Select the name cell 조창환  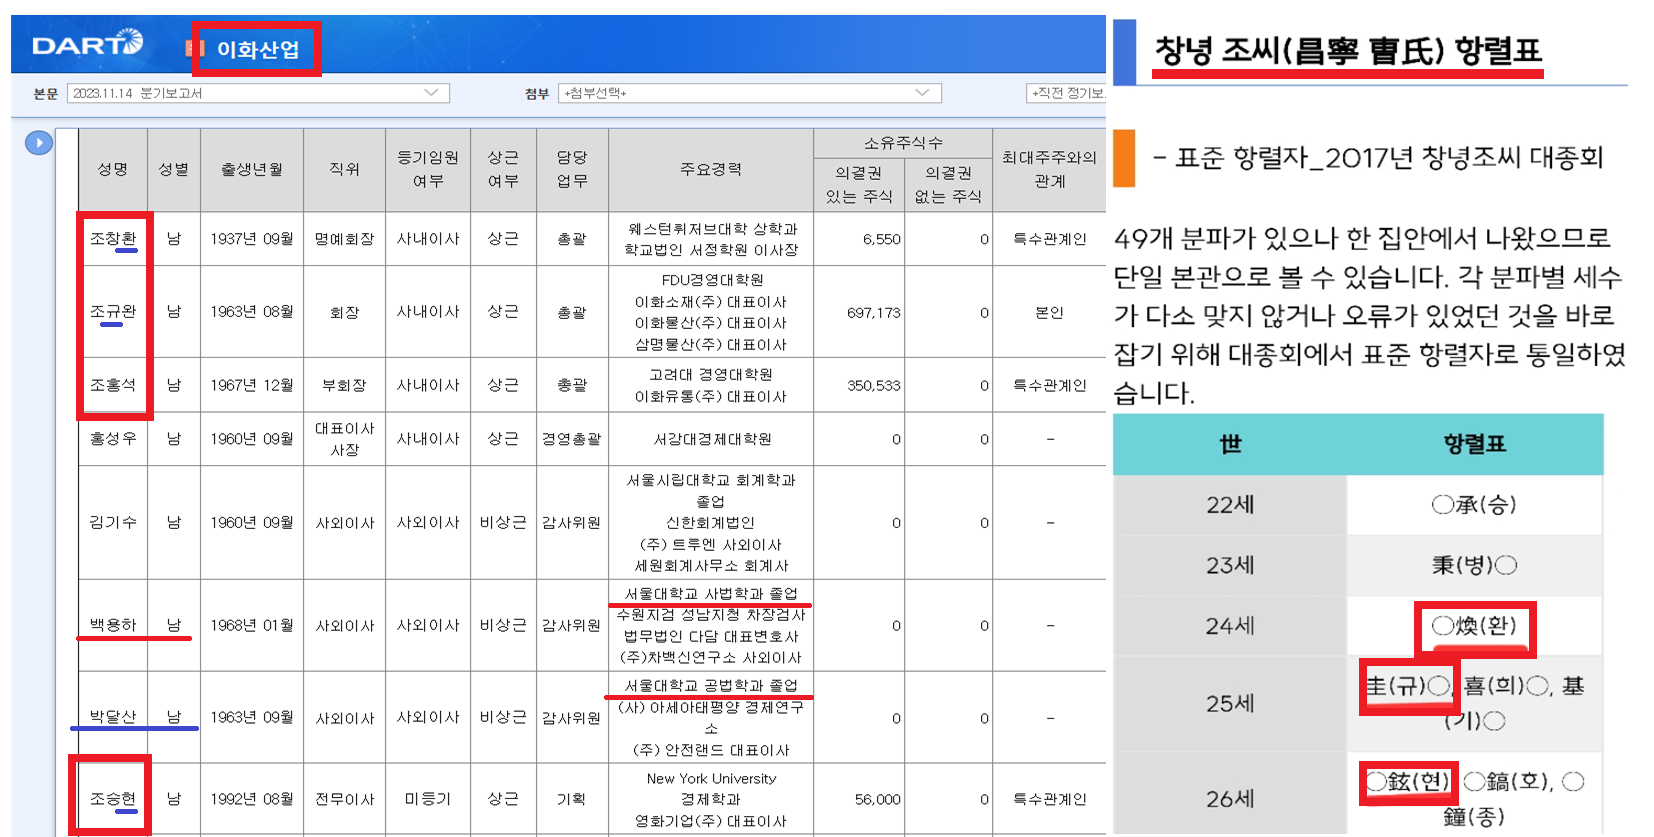coord(113,239)
